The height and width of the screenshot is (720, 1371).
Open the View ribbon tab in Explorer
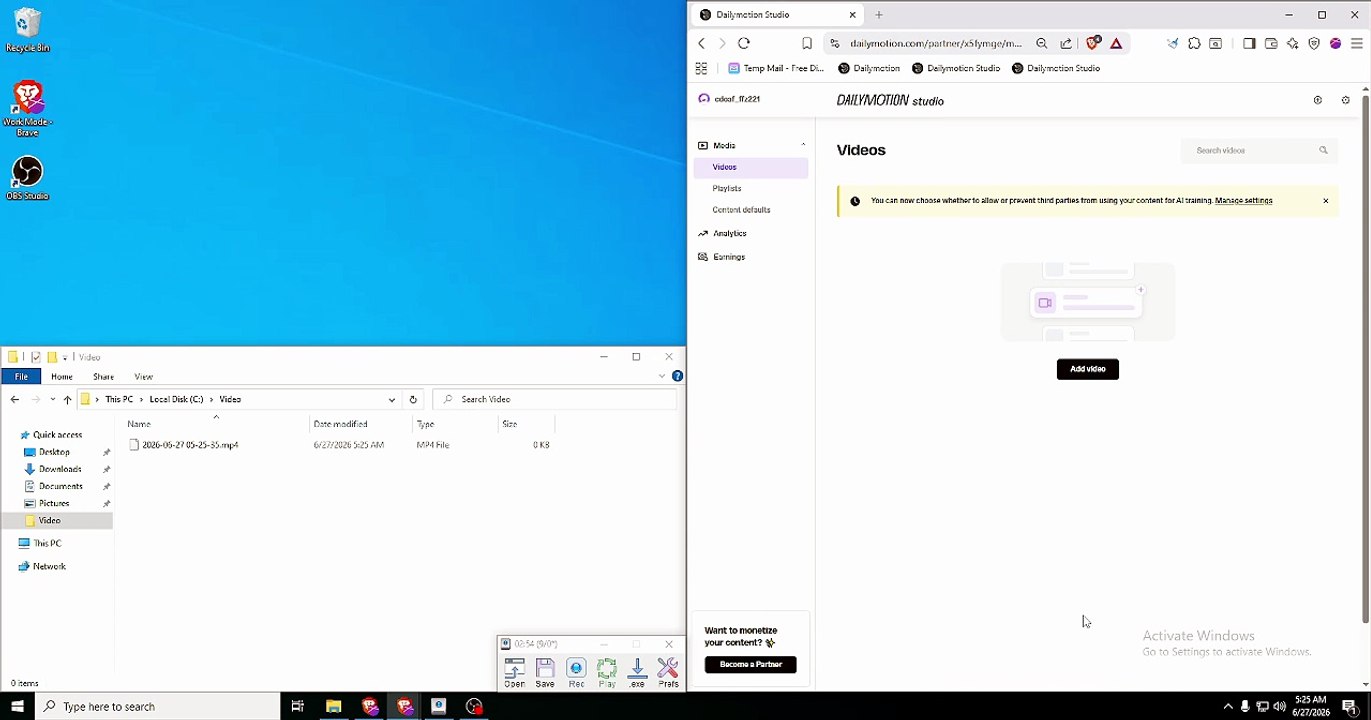[x=143, y=377]
